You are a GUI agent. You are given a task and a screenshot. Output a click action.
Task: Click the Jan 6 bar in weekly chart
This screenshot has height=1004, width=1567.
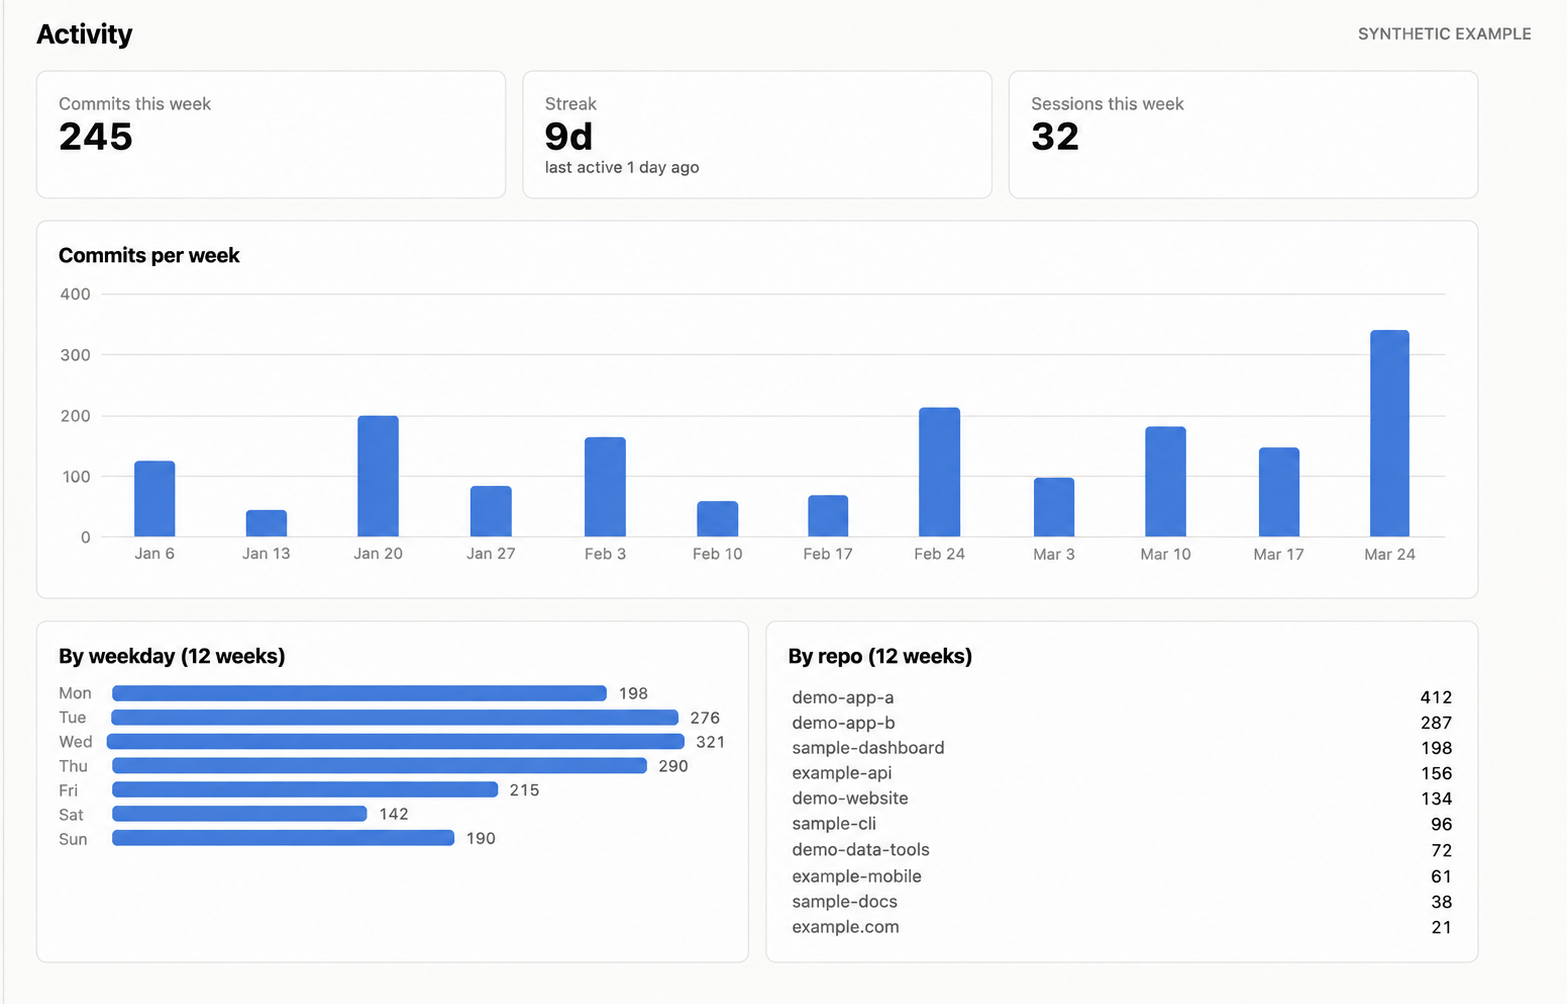154,499
